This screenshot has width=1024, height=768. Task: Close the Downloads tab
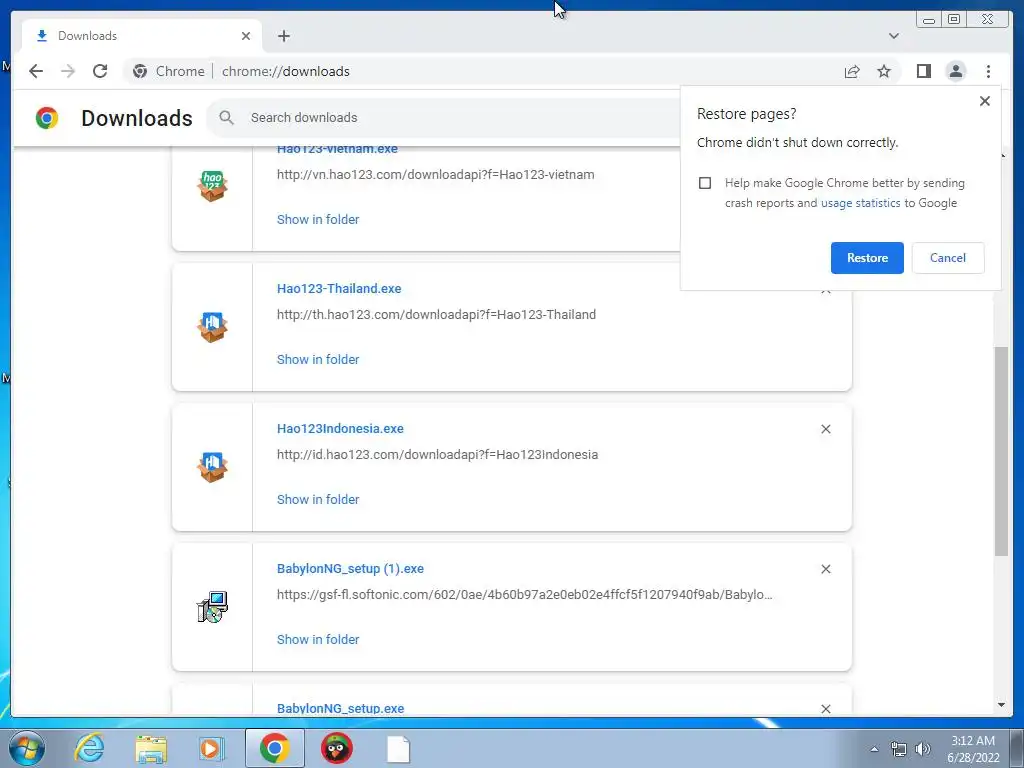pos(246,36)
